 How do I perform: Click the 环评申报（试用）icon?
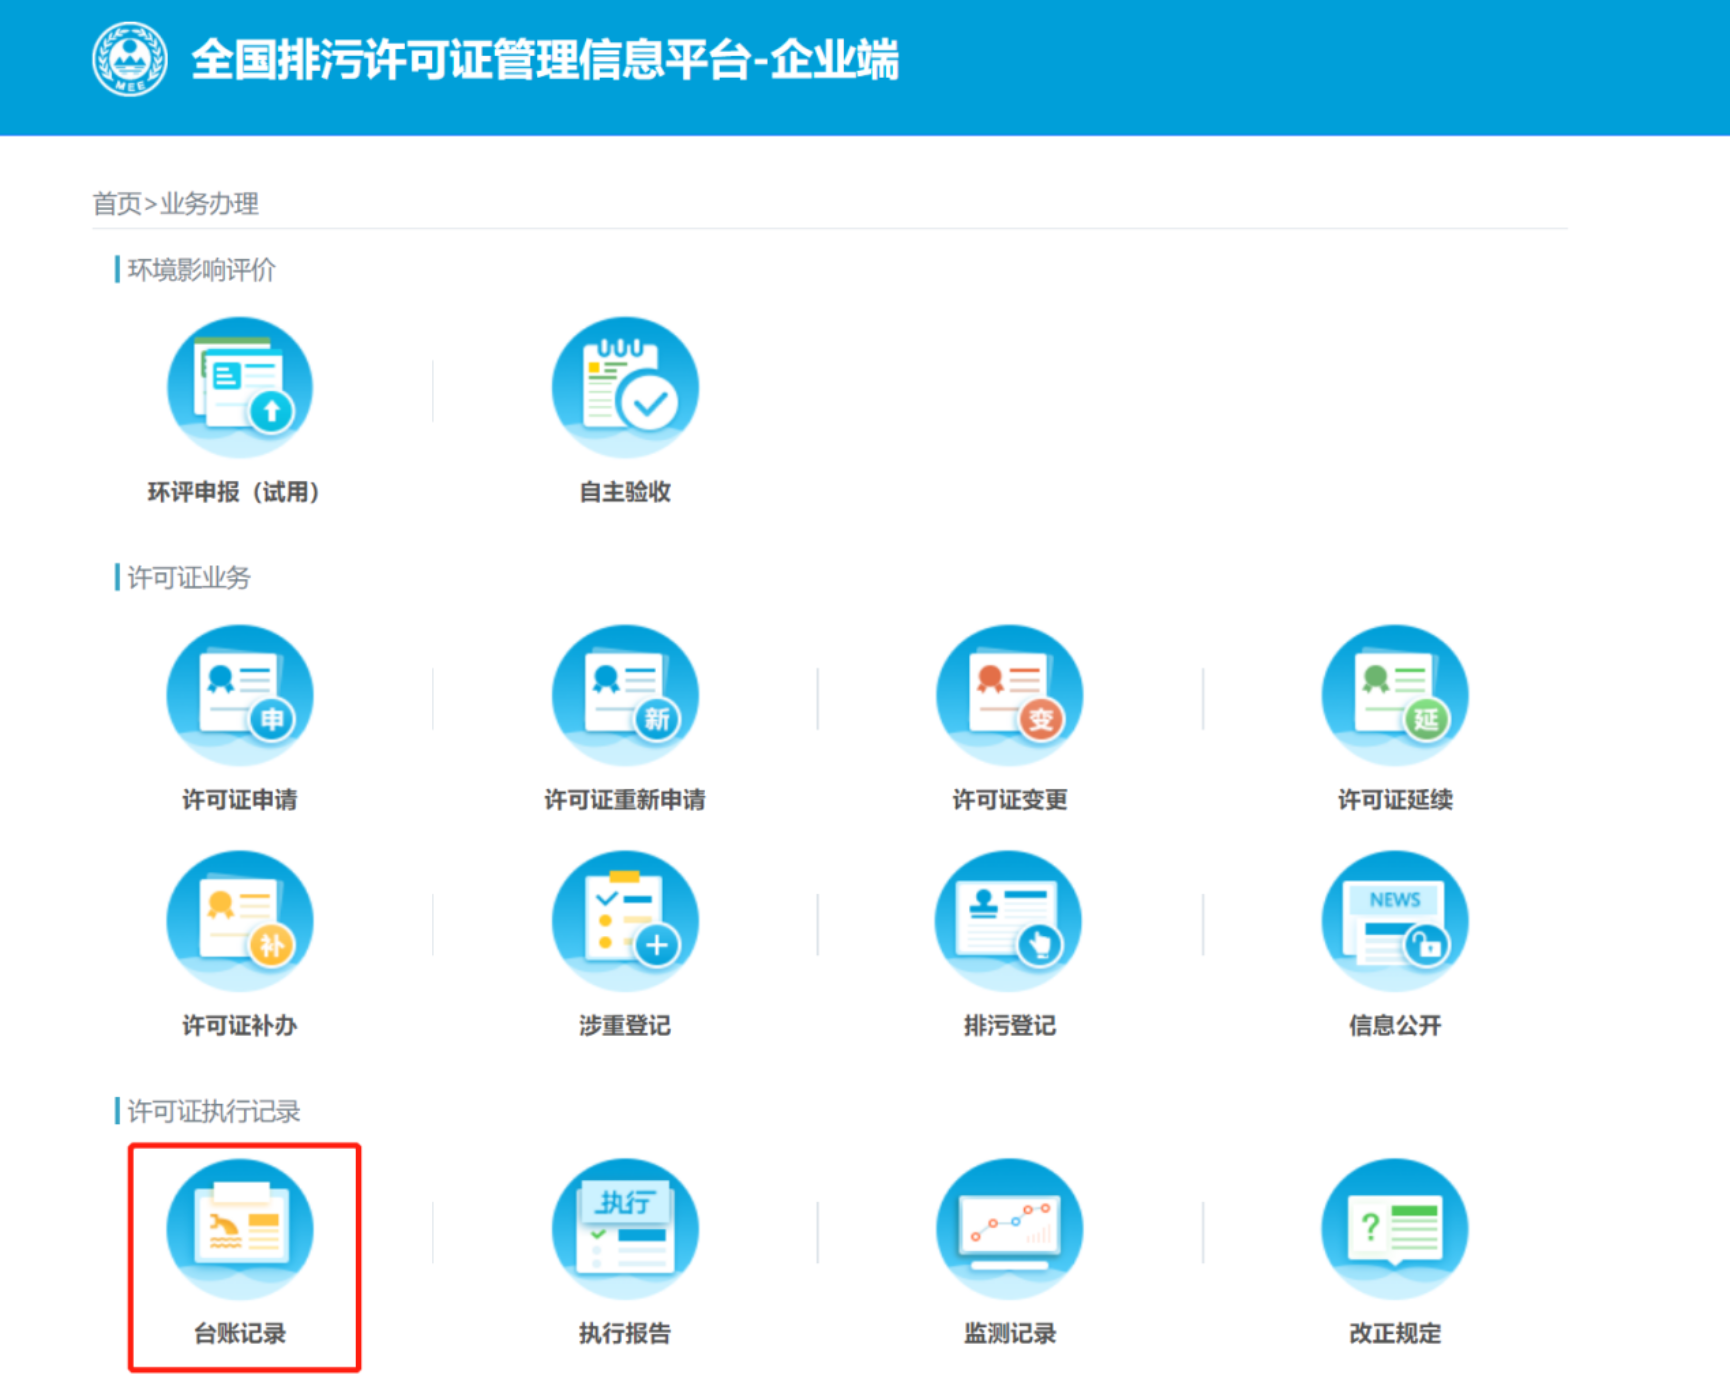tap(240, 388)
